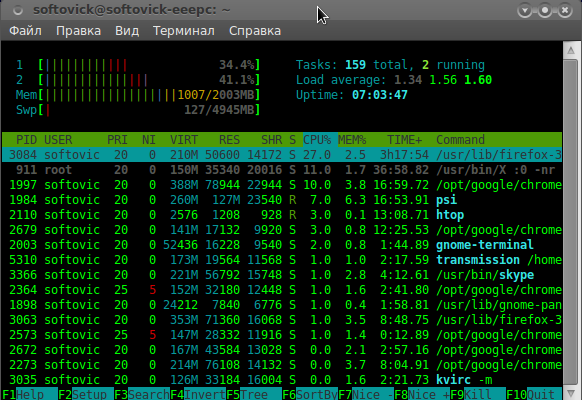Click the scrollbar up arrow
The width and height of the screenshot is (582, 400).
tap(571, 50)
